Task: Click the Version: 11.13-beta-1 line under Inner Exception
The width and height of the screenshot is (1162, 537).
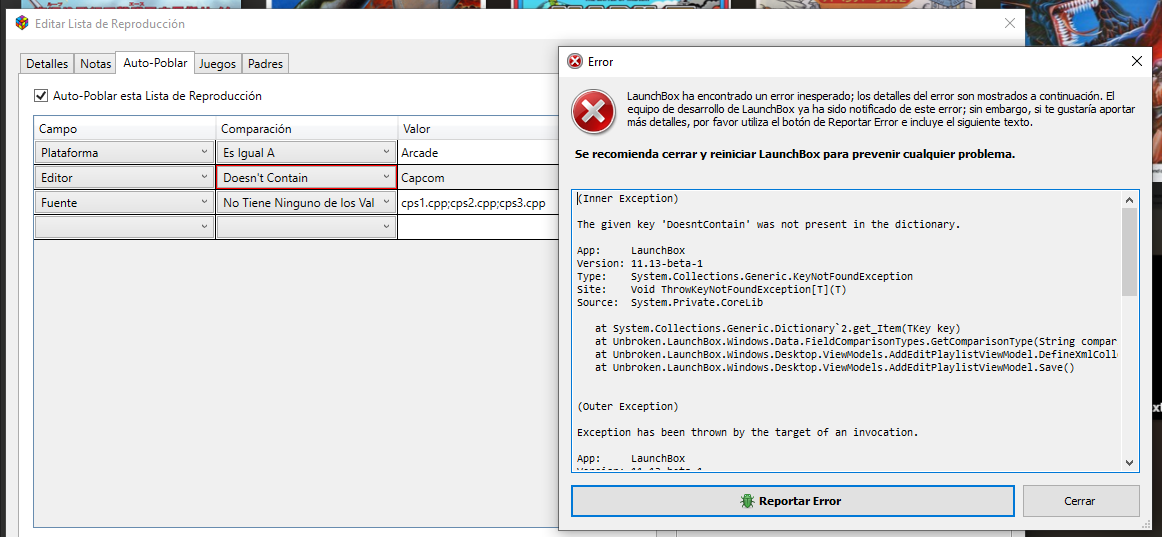Action: point(642,263)
